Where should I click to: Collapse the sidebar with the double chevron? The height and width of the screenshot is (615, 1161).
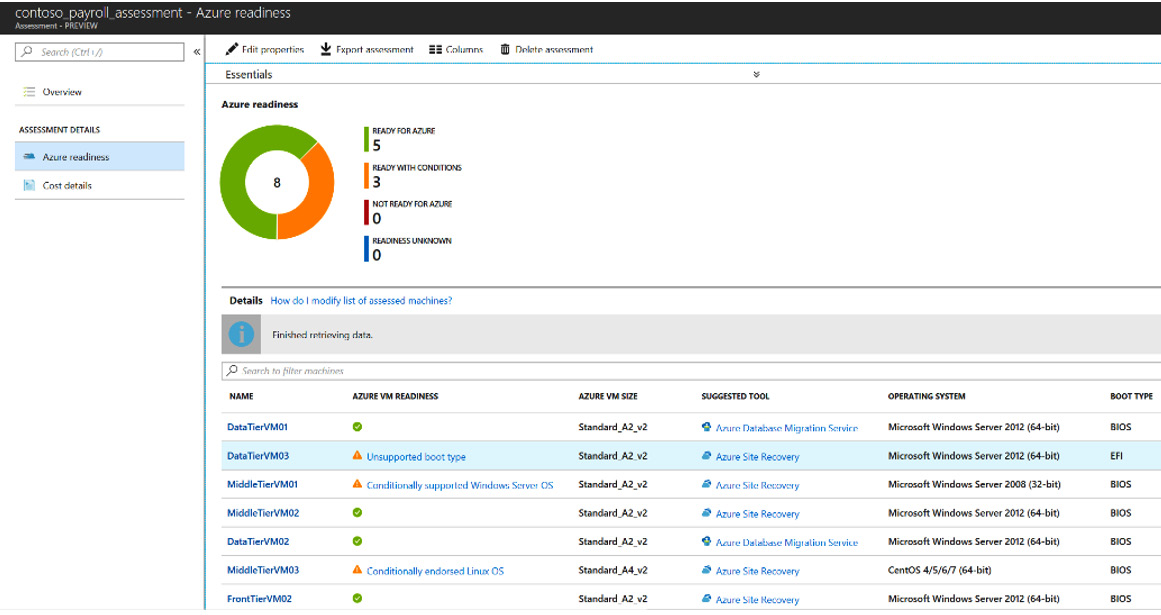tap(197, 52)
